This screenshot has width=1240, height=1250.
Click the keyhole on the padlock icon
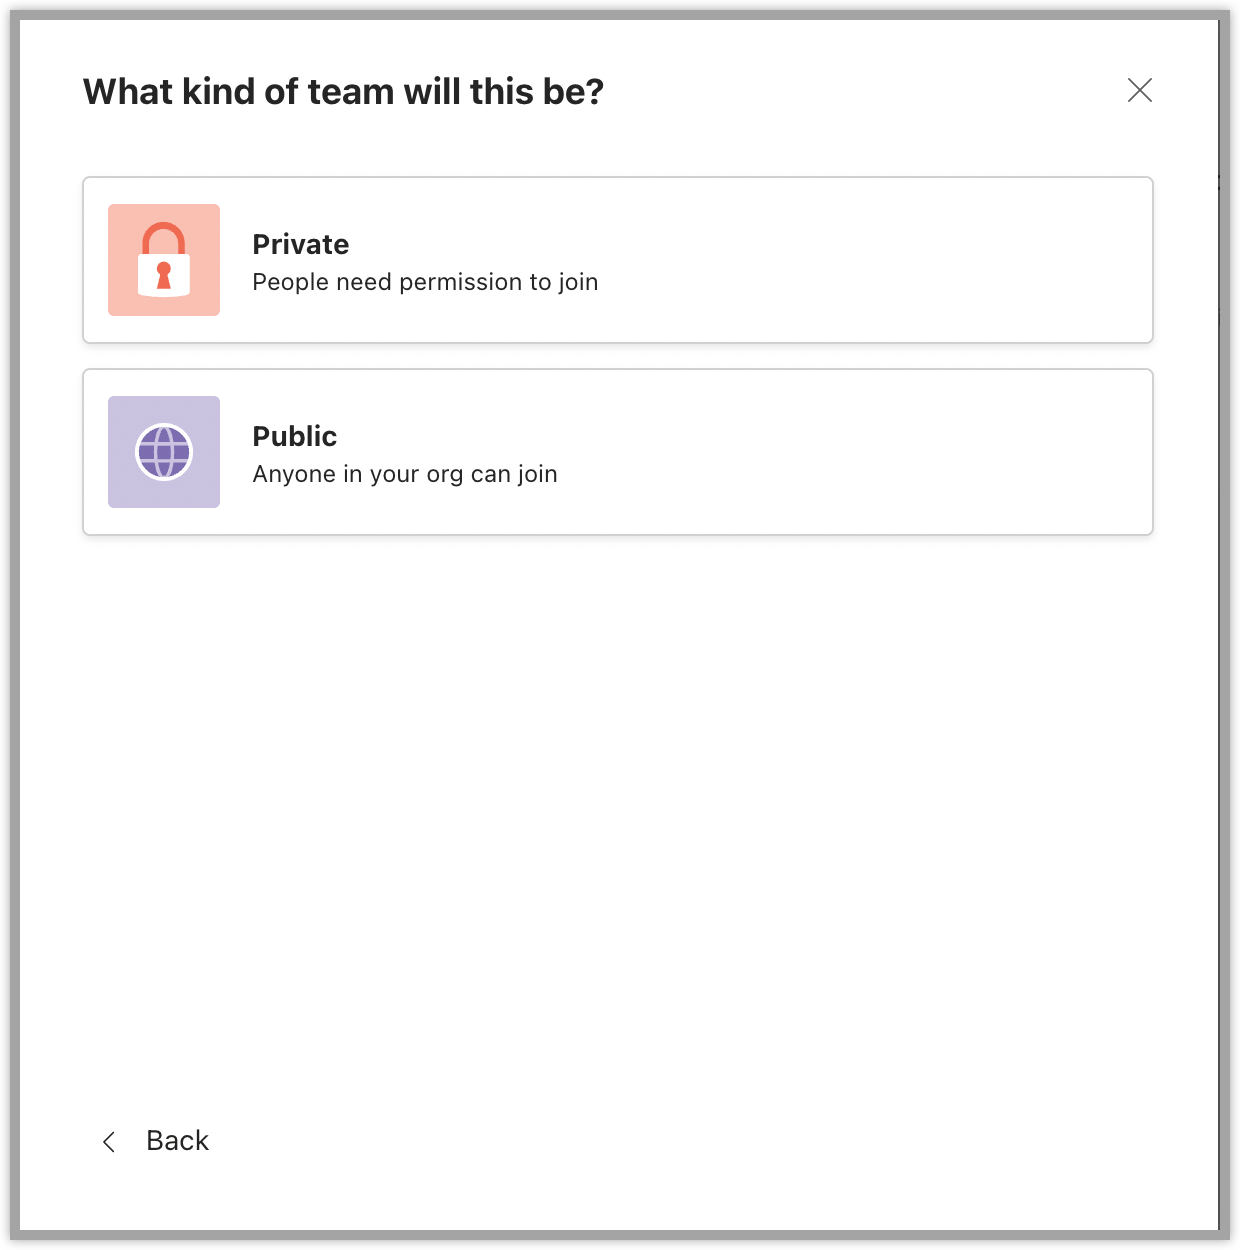pyautogui.click(x=164, y=276)
